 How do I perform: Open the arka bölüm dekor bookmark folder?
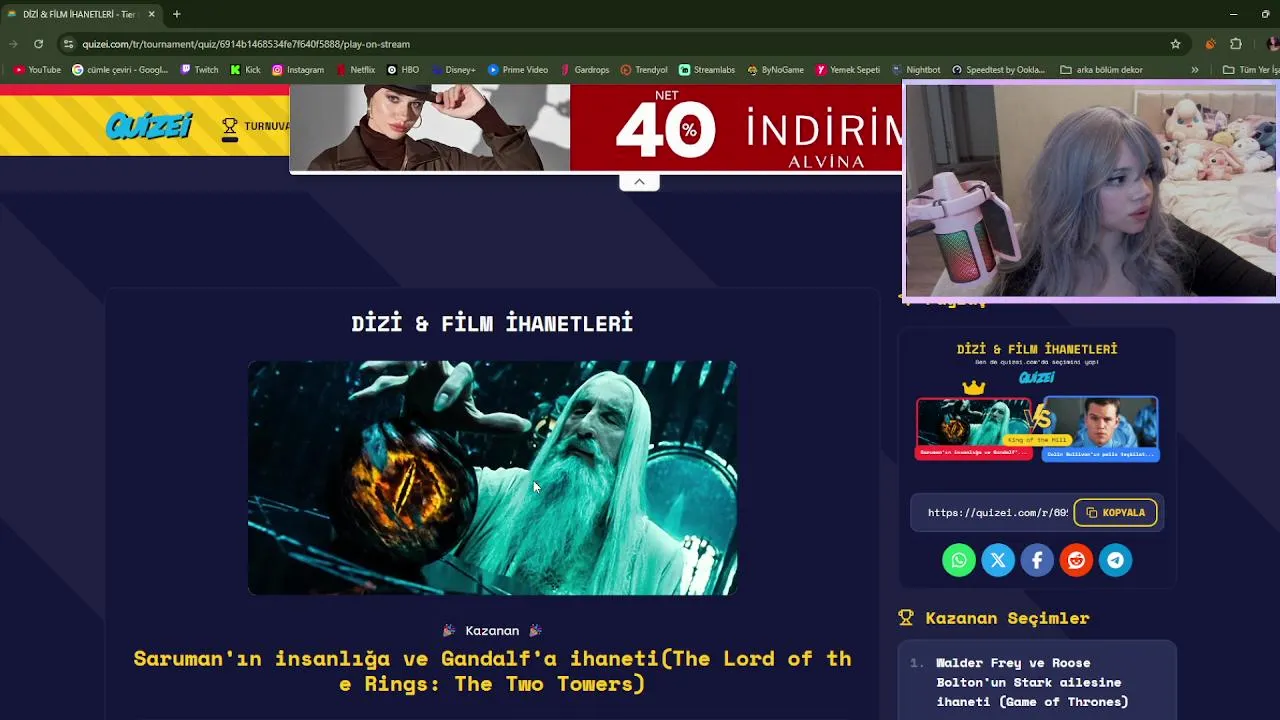[x=1101, y=70]
